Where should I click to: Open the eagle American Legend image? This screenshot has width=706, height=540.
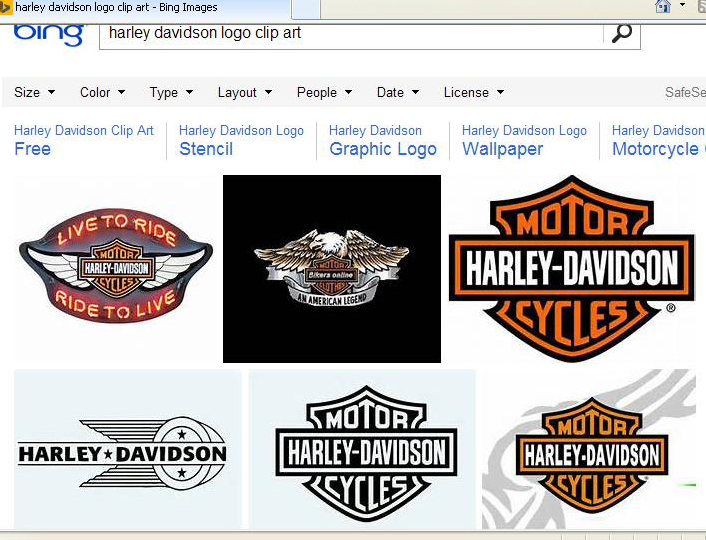[332, 269]
